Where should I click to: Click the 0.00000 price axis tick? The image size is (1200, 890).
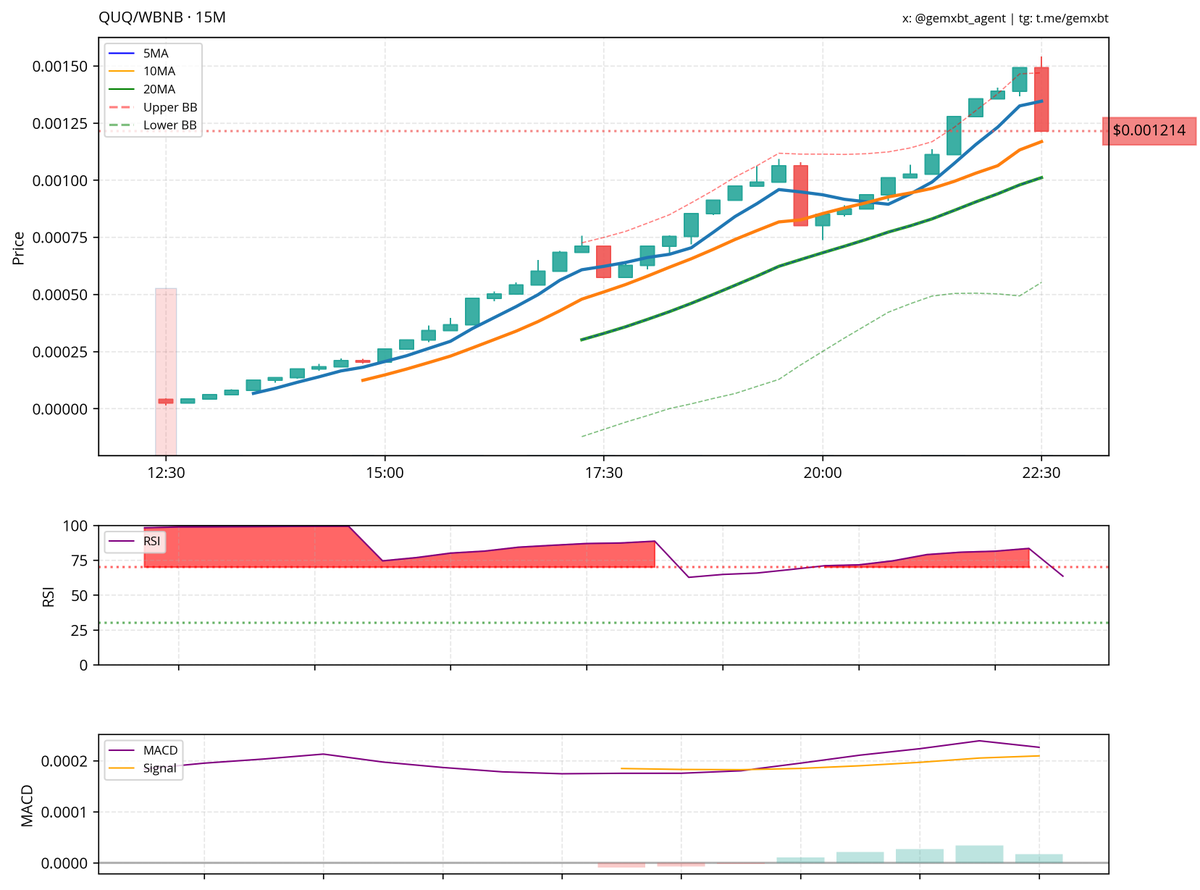[62, 409]
